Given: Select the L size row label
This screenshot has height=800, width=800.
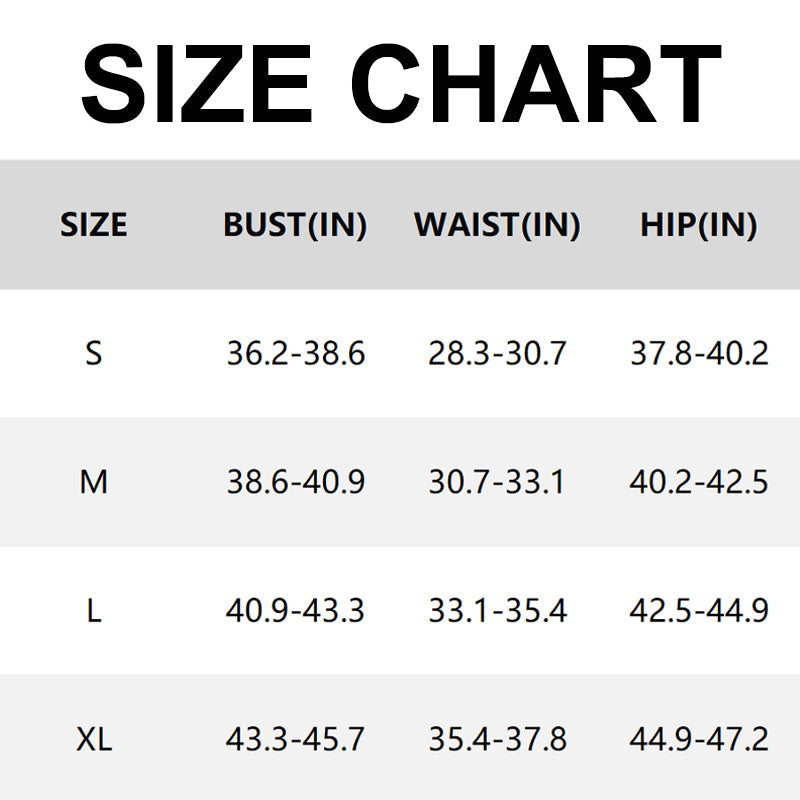Looking at the screenshot, I should [x=94, y=610].
